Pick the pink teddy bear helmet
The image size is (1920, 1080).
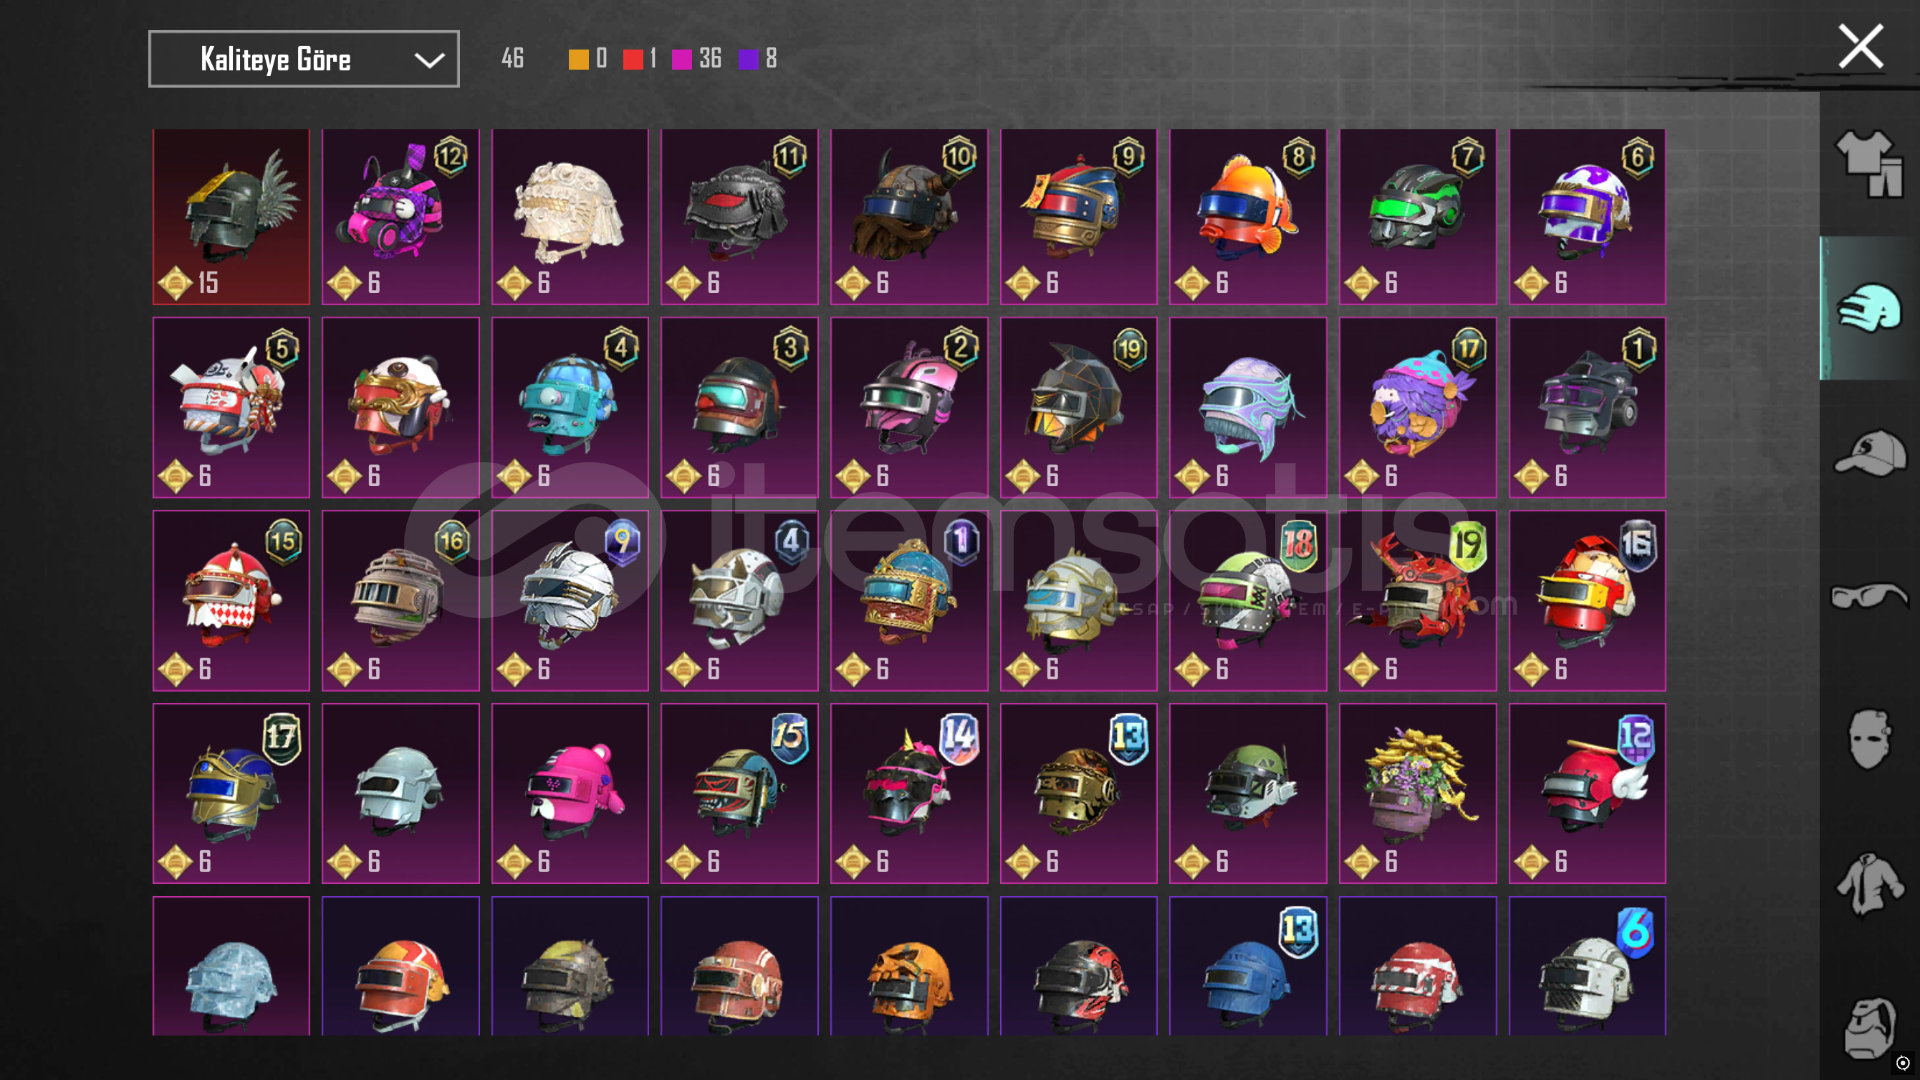click(x=570, y=793)
